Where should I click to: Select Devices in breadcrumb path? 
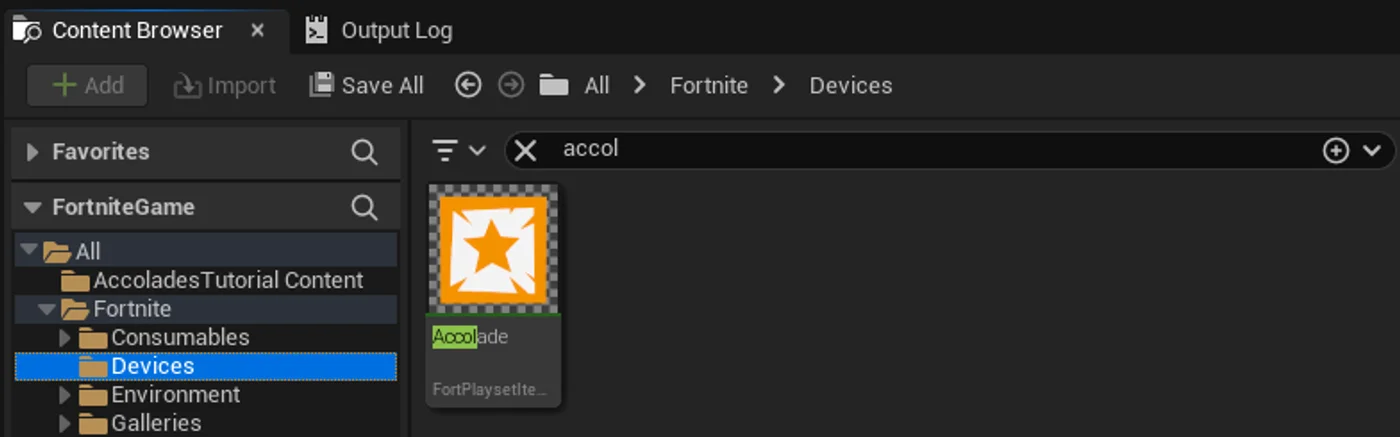851,86
